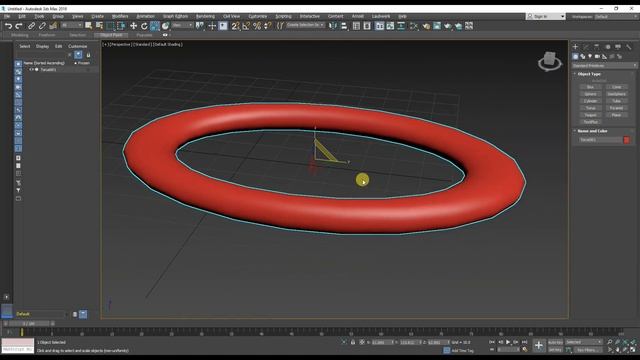Activate the Select Object tool
The height and width of the screenshot is (360, 640).
pyautogui.click(x=89, y=26)
